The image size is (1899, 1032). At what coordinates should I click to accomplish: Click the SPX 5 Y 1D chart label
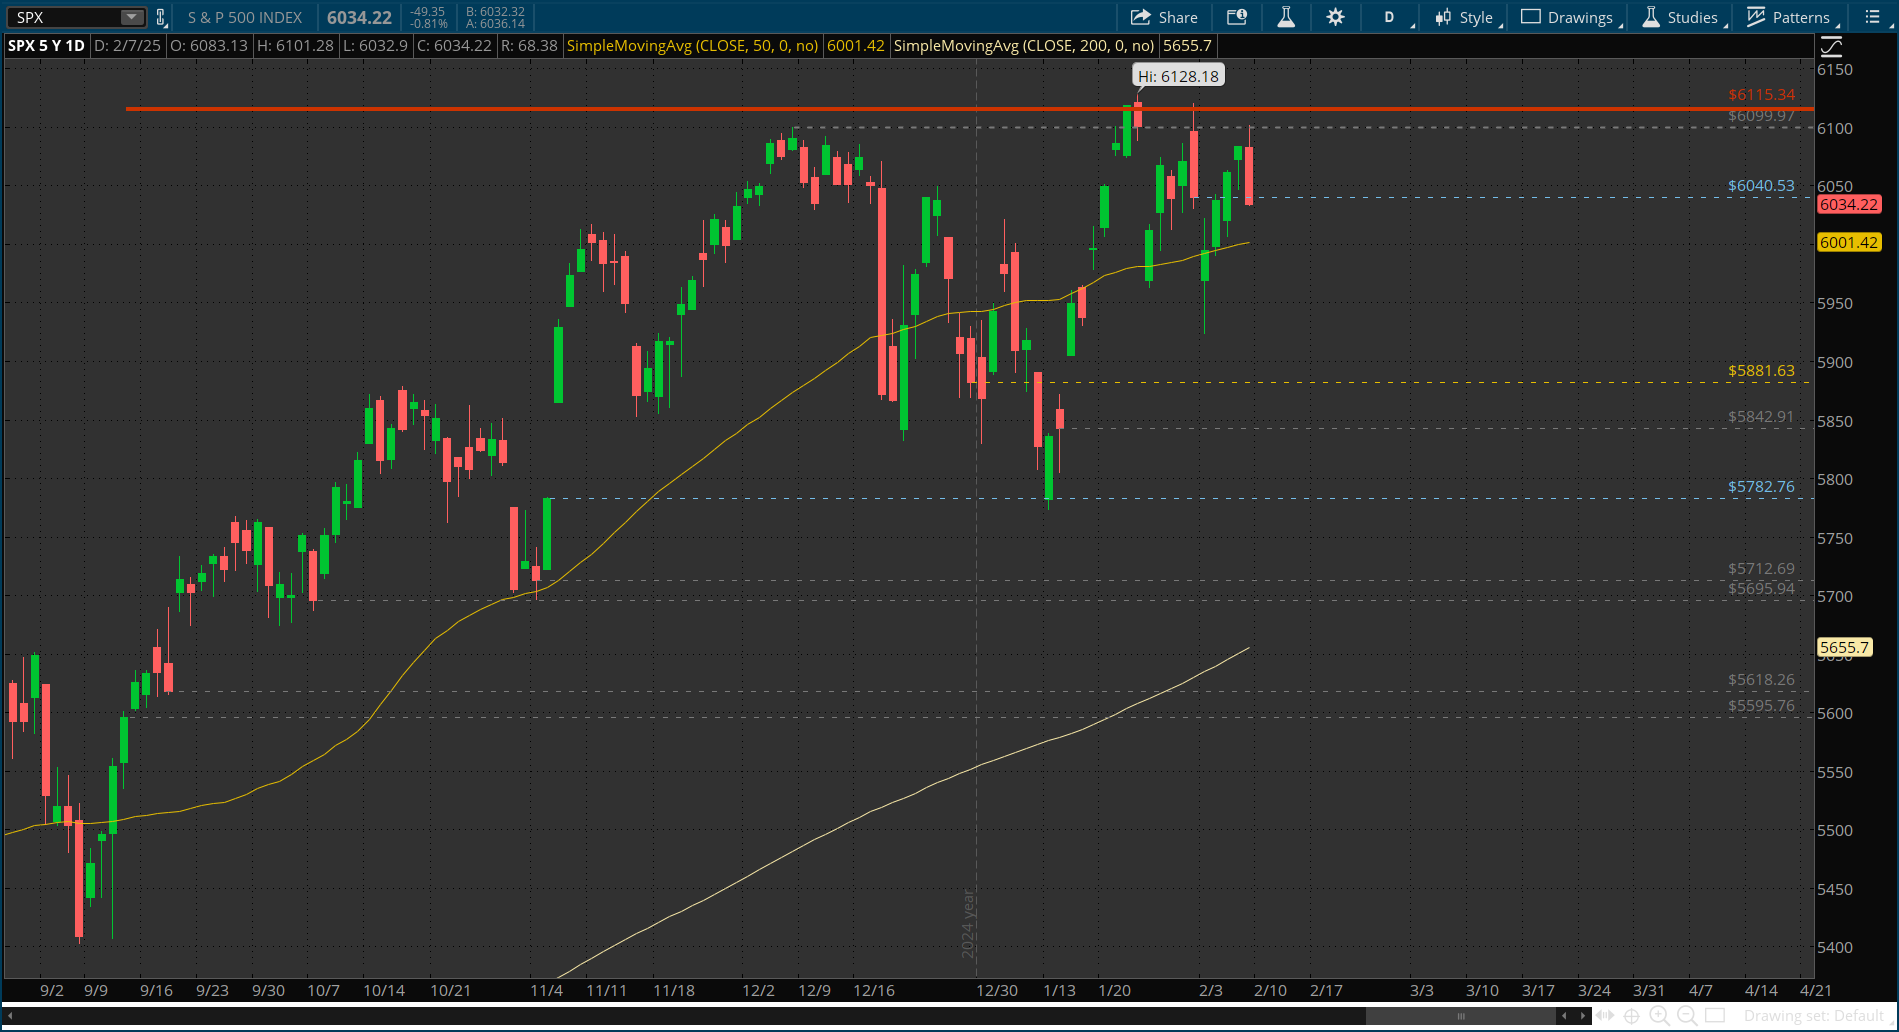(x=47, y=45)
